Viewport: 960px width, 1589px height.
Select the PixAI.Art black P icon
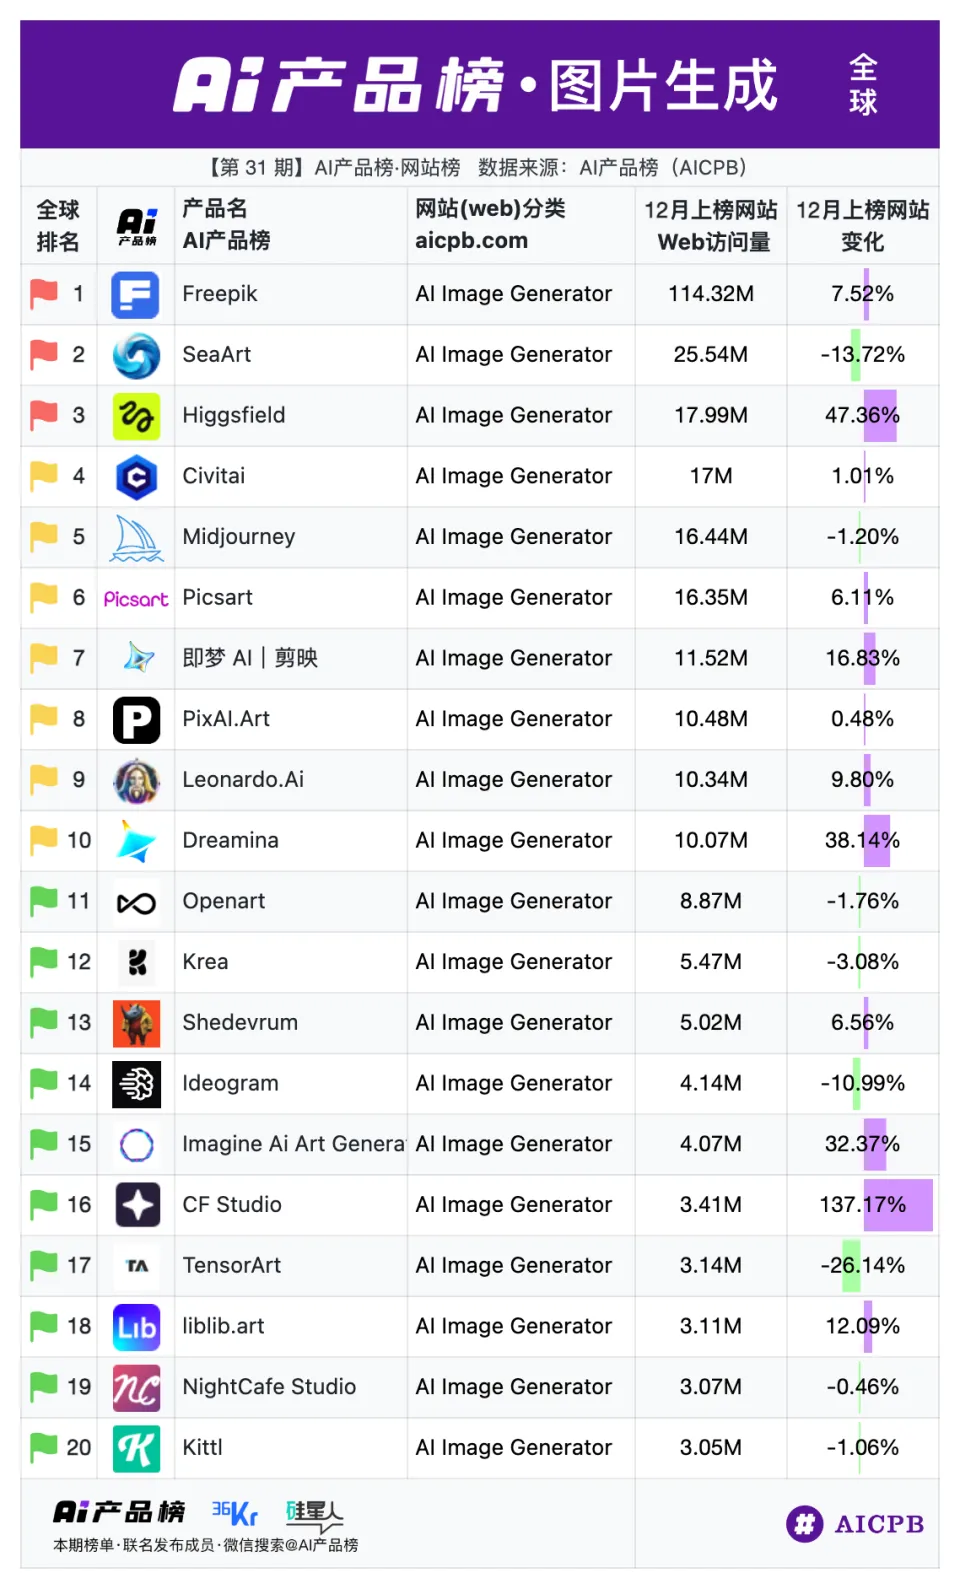[136, 720]
